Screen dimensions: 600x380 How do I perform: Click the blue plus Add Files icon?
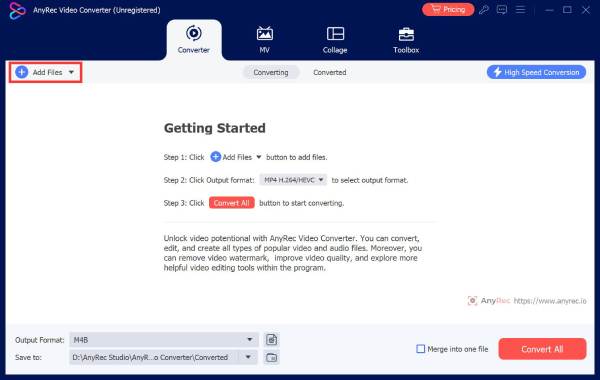22,72
